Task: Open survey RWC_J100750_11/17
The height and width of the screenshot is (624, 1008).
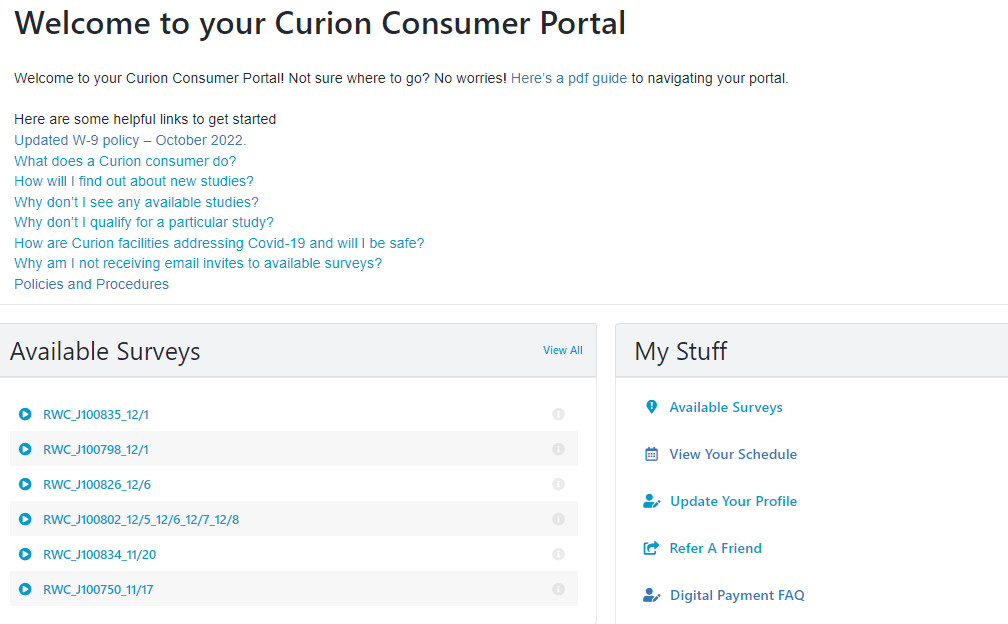Action: click(98, 589)
